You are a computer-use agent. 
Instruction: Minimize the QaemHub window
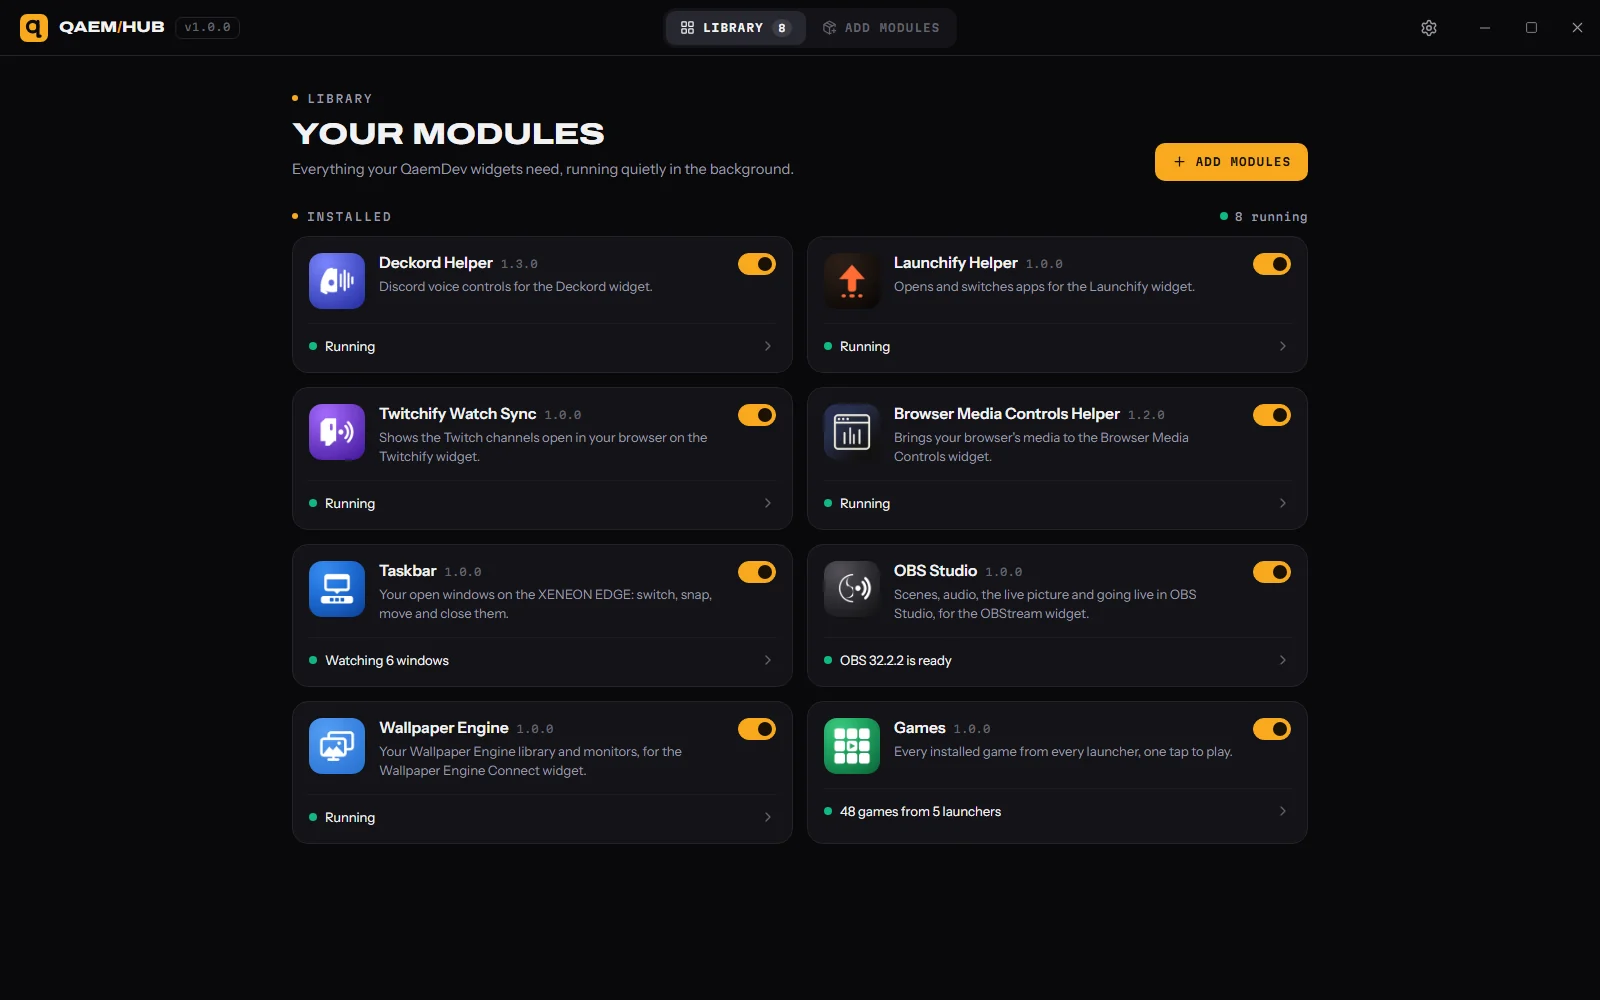point(1485,28)
